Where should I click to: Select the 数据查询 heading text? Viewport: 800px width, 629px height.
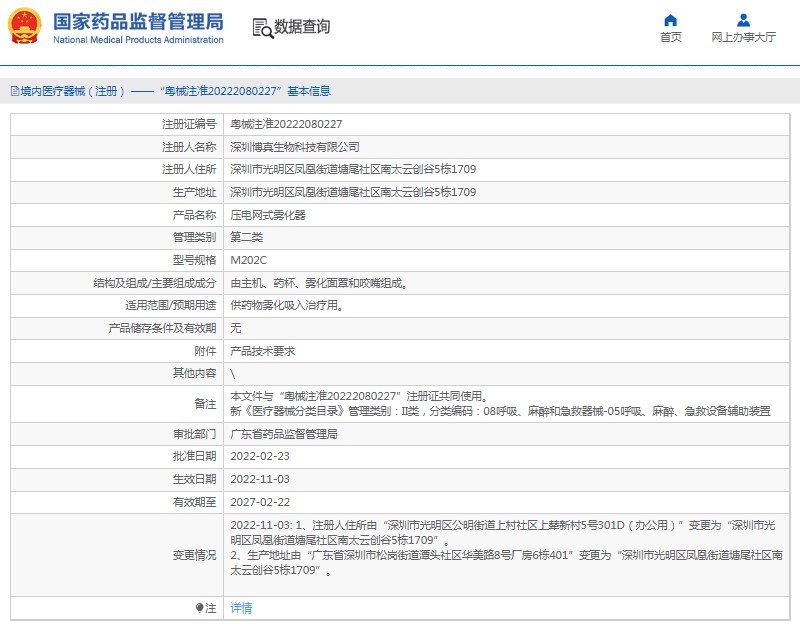coord(302,27)
